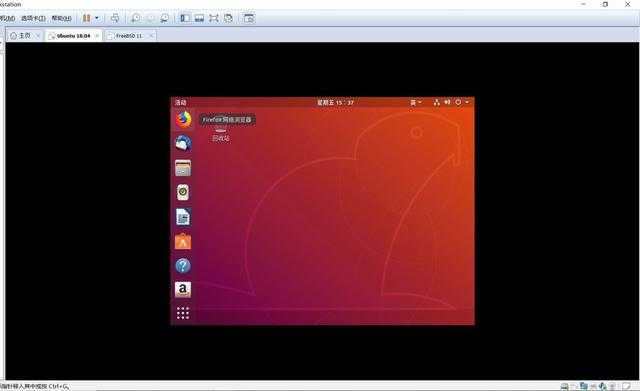
Task: Open the 选项卡(T) menu
Action: coord(33,18)
